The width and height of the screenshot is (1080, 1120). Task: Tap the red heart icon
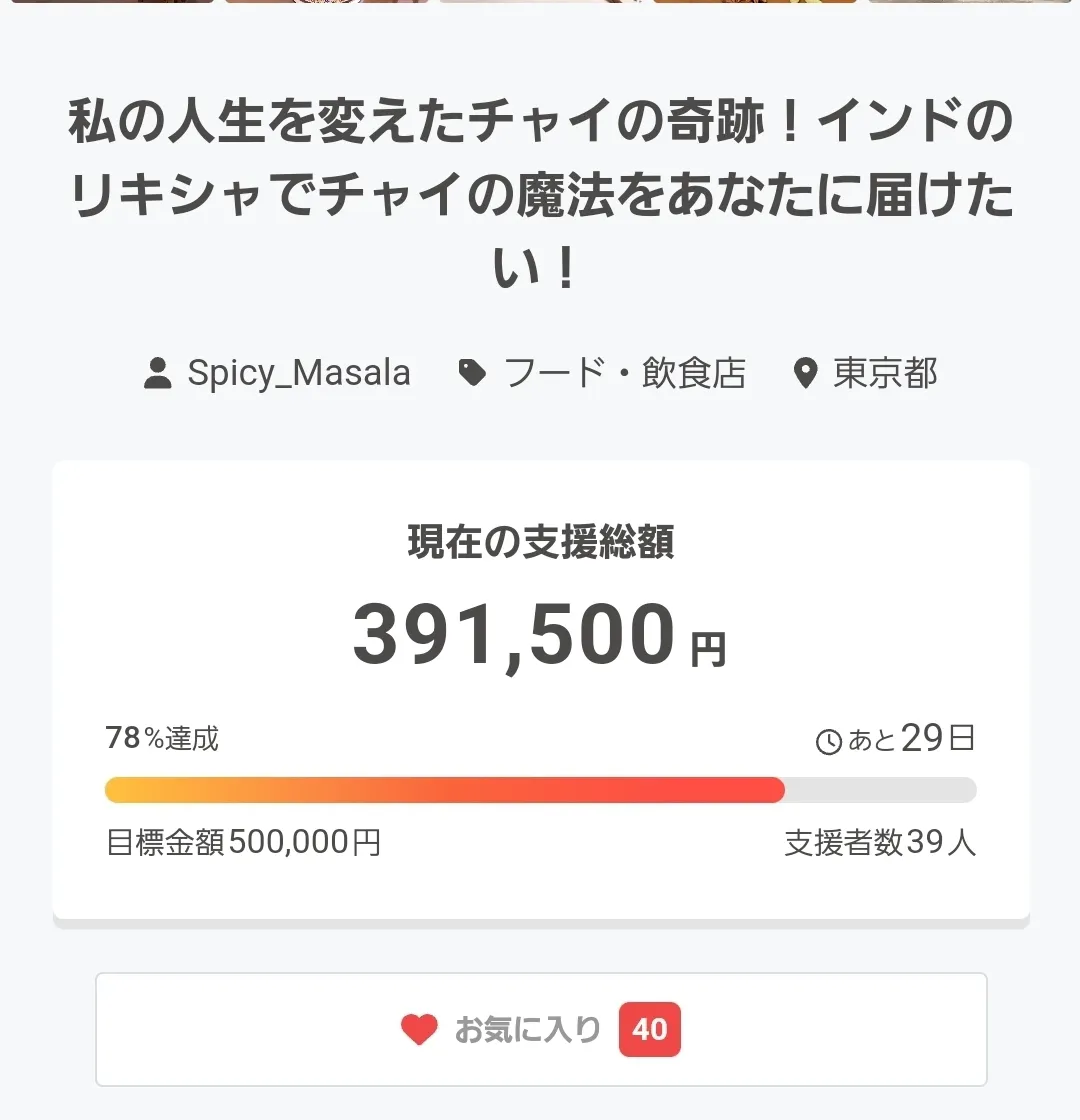tap(419, 1029)
